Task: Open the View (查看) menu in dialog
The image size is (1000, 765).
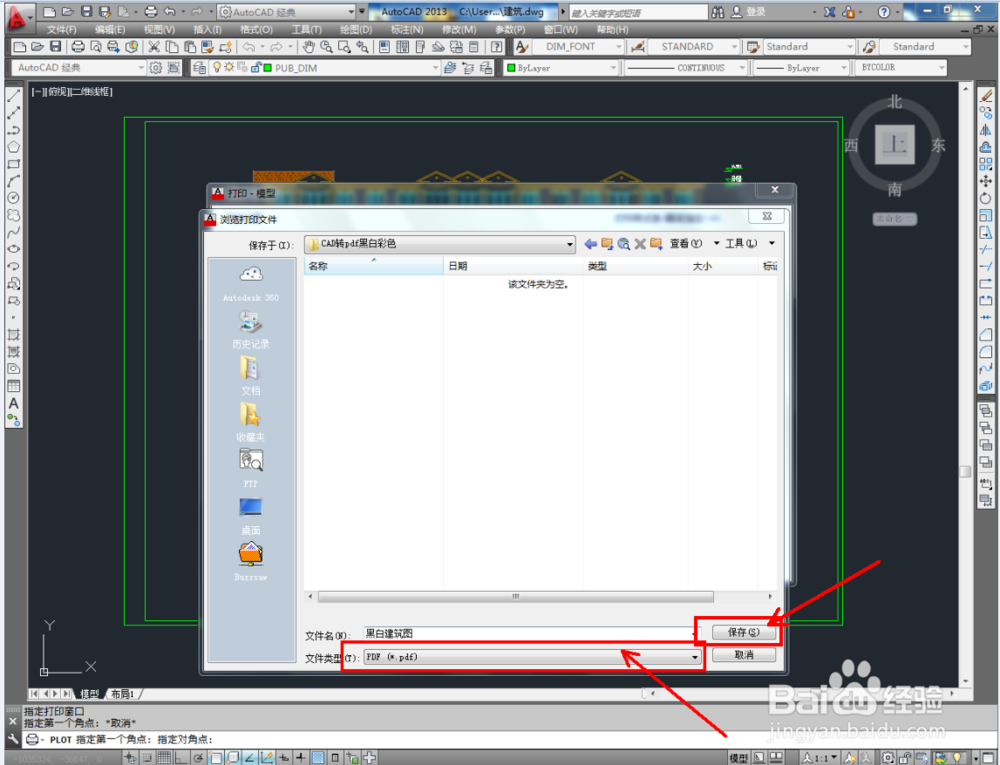Action: pos(695,244)
